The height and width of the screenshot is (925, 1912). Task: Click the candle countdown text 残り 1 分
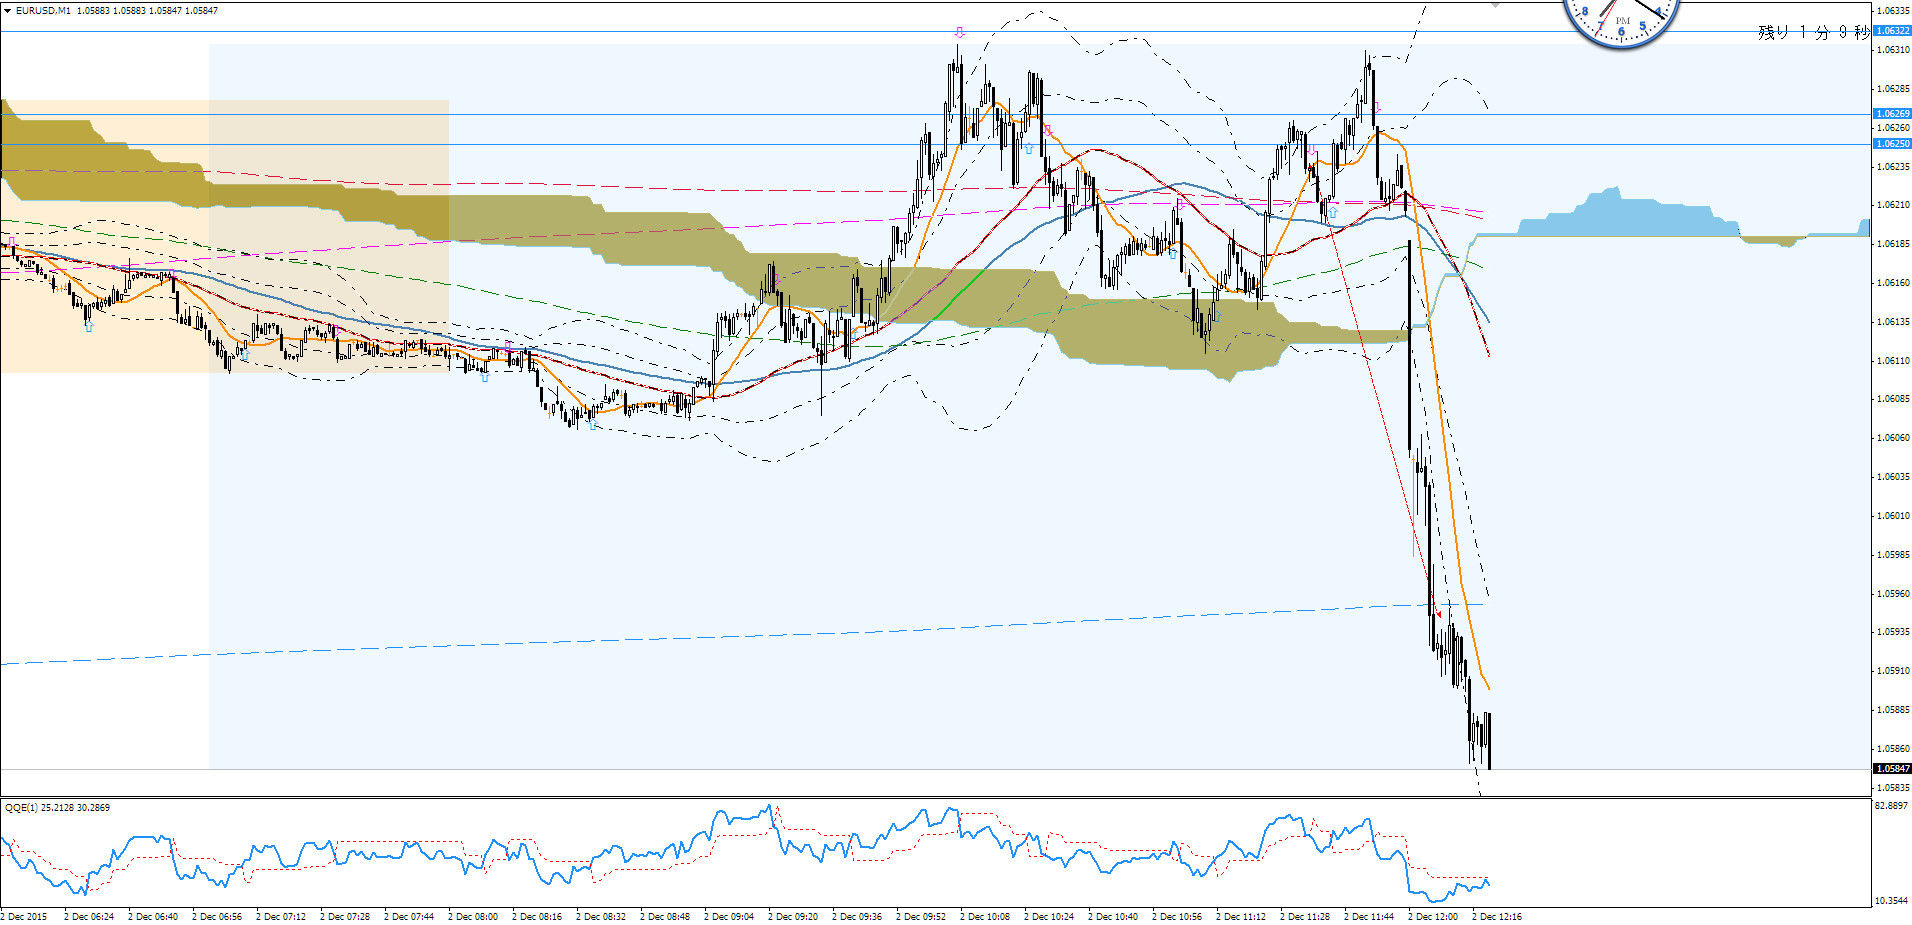1793,32
